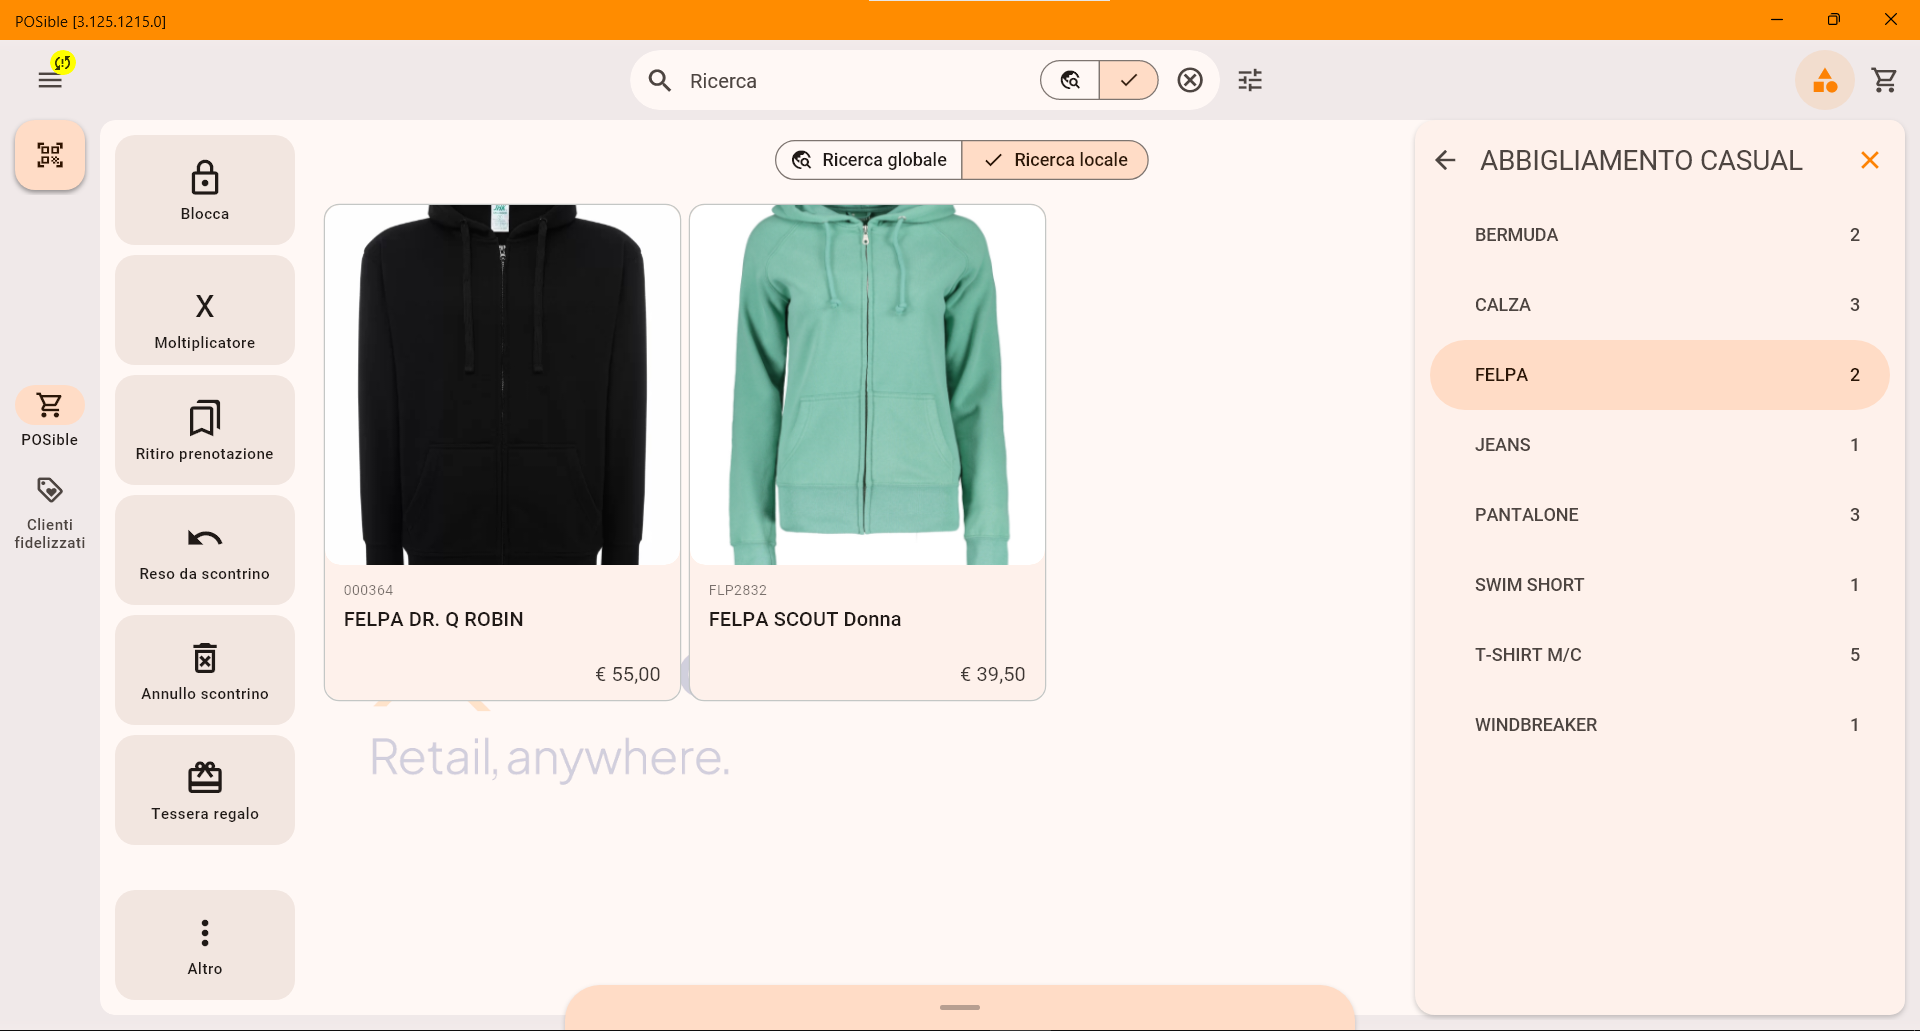The image size is (1920, 1031).
Task: Clear the search with circled X
Action: pos(1190,80)
